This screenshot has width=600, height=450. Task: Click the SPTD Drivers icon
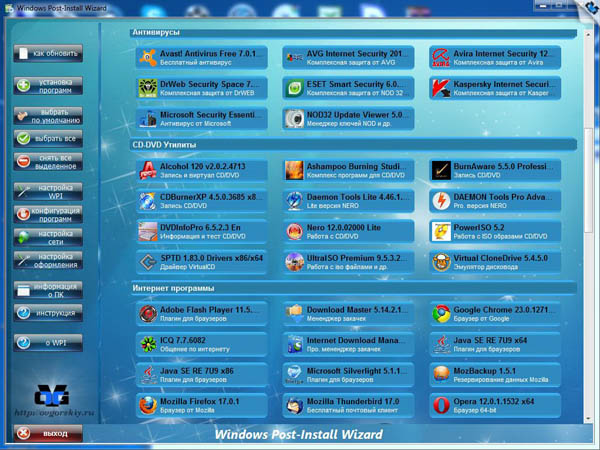click(148, 262)
